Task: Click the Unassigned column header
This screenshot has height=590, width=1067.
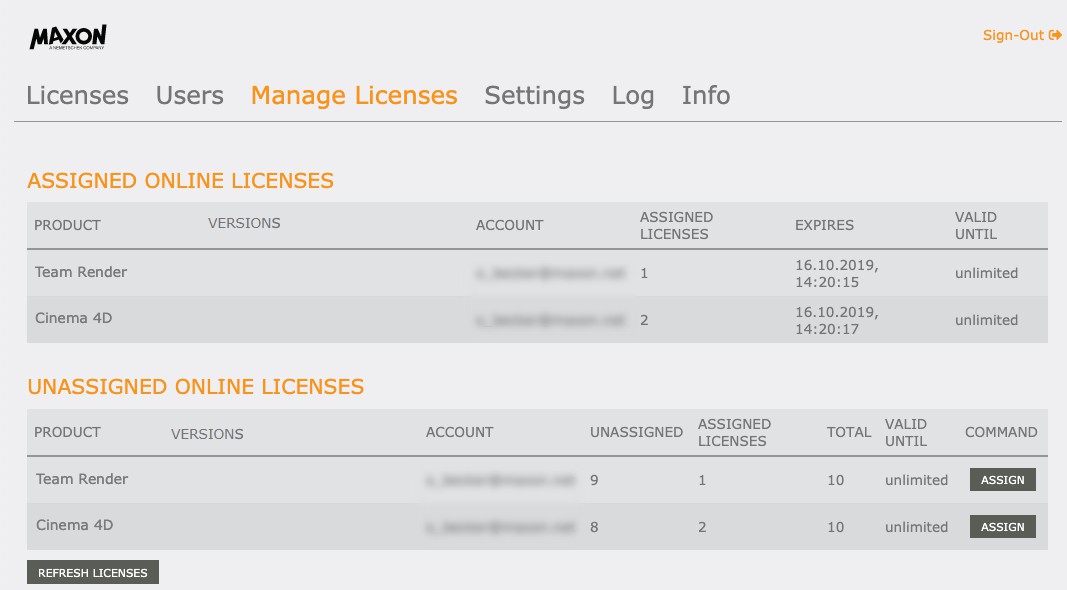Action: tap(636, 432)
